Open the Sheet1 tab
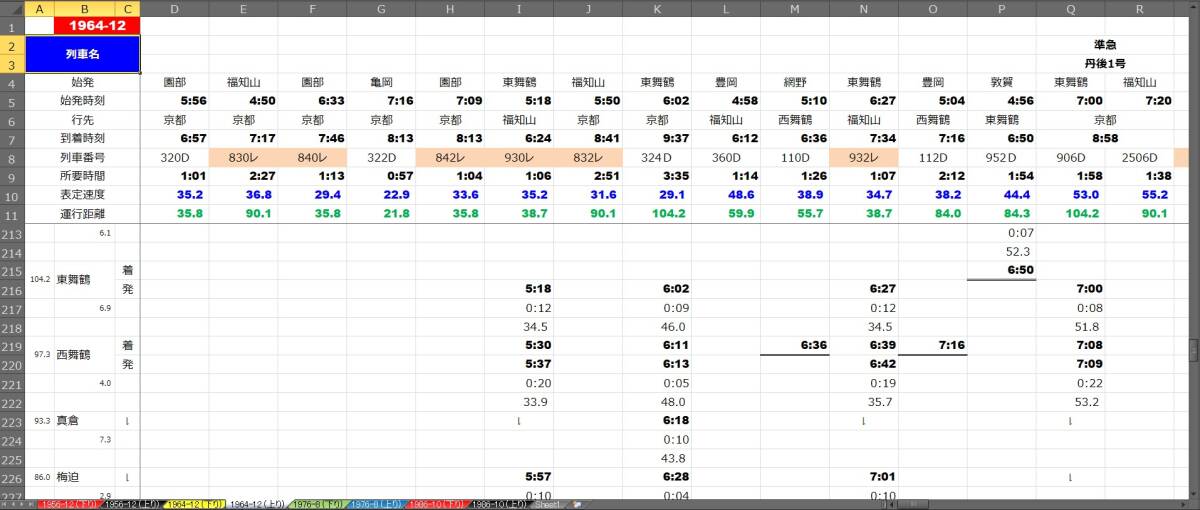 tap(547, 505)
